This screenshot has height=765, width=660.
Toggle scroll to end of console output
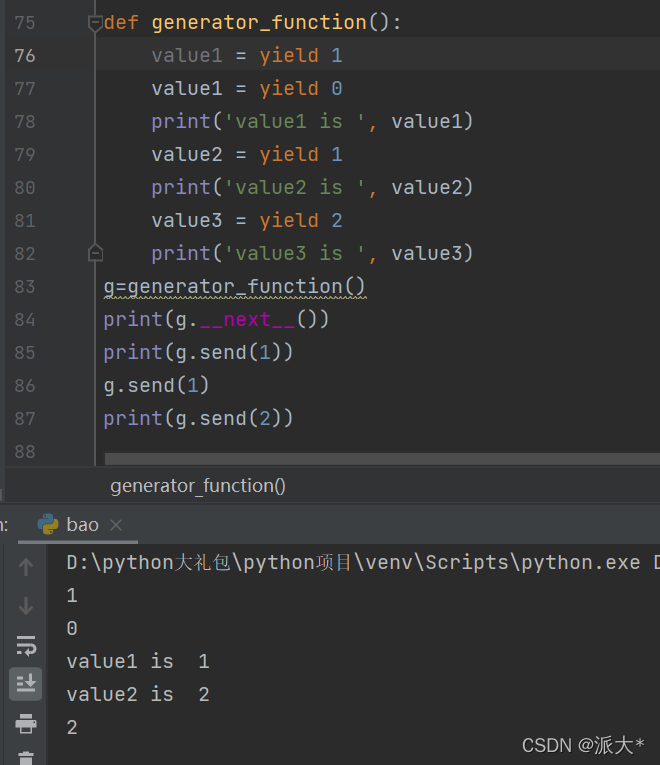click(x=26, y=684)
